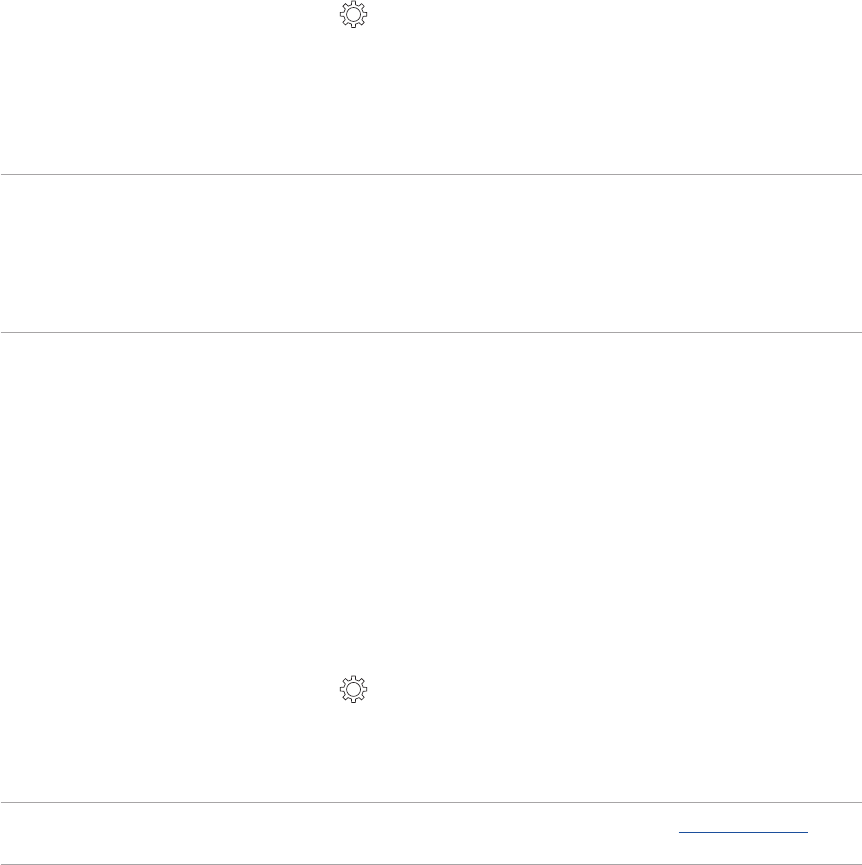The width and height of the screenshot is (862, 865).
Task: Follow the blue underlined hyperlink in the bottom row
Action: tap(743, 832)
